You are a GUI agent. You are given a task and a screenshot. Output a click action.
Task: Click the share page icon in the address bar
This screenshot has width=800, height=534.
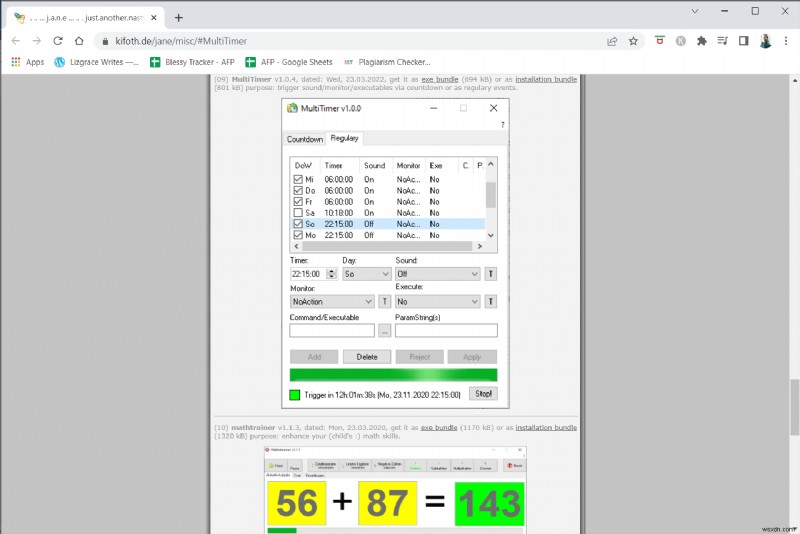pyautogui.click(x=612, y=41)
